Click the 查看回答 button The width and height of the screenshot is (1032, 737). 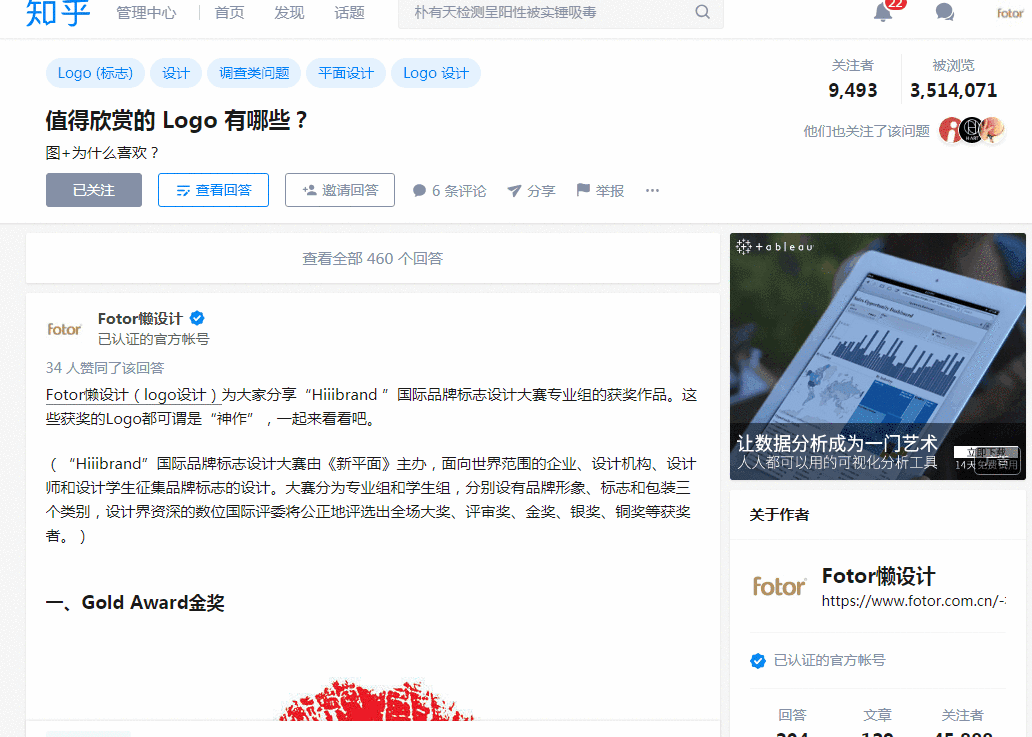tap(213, 190)
